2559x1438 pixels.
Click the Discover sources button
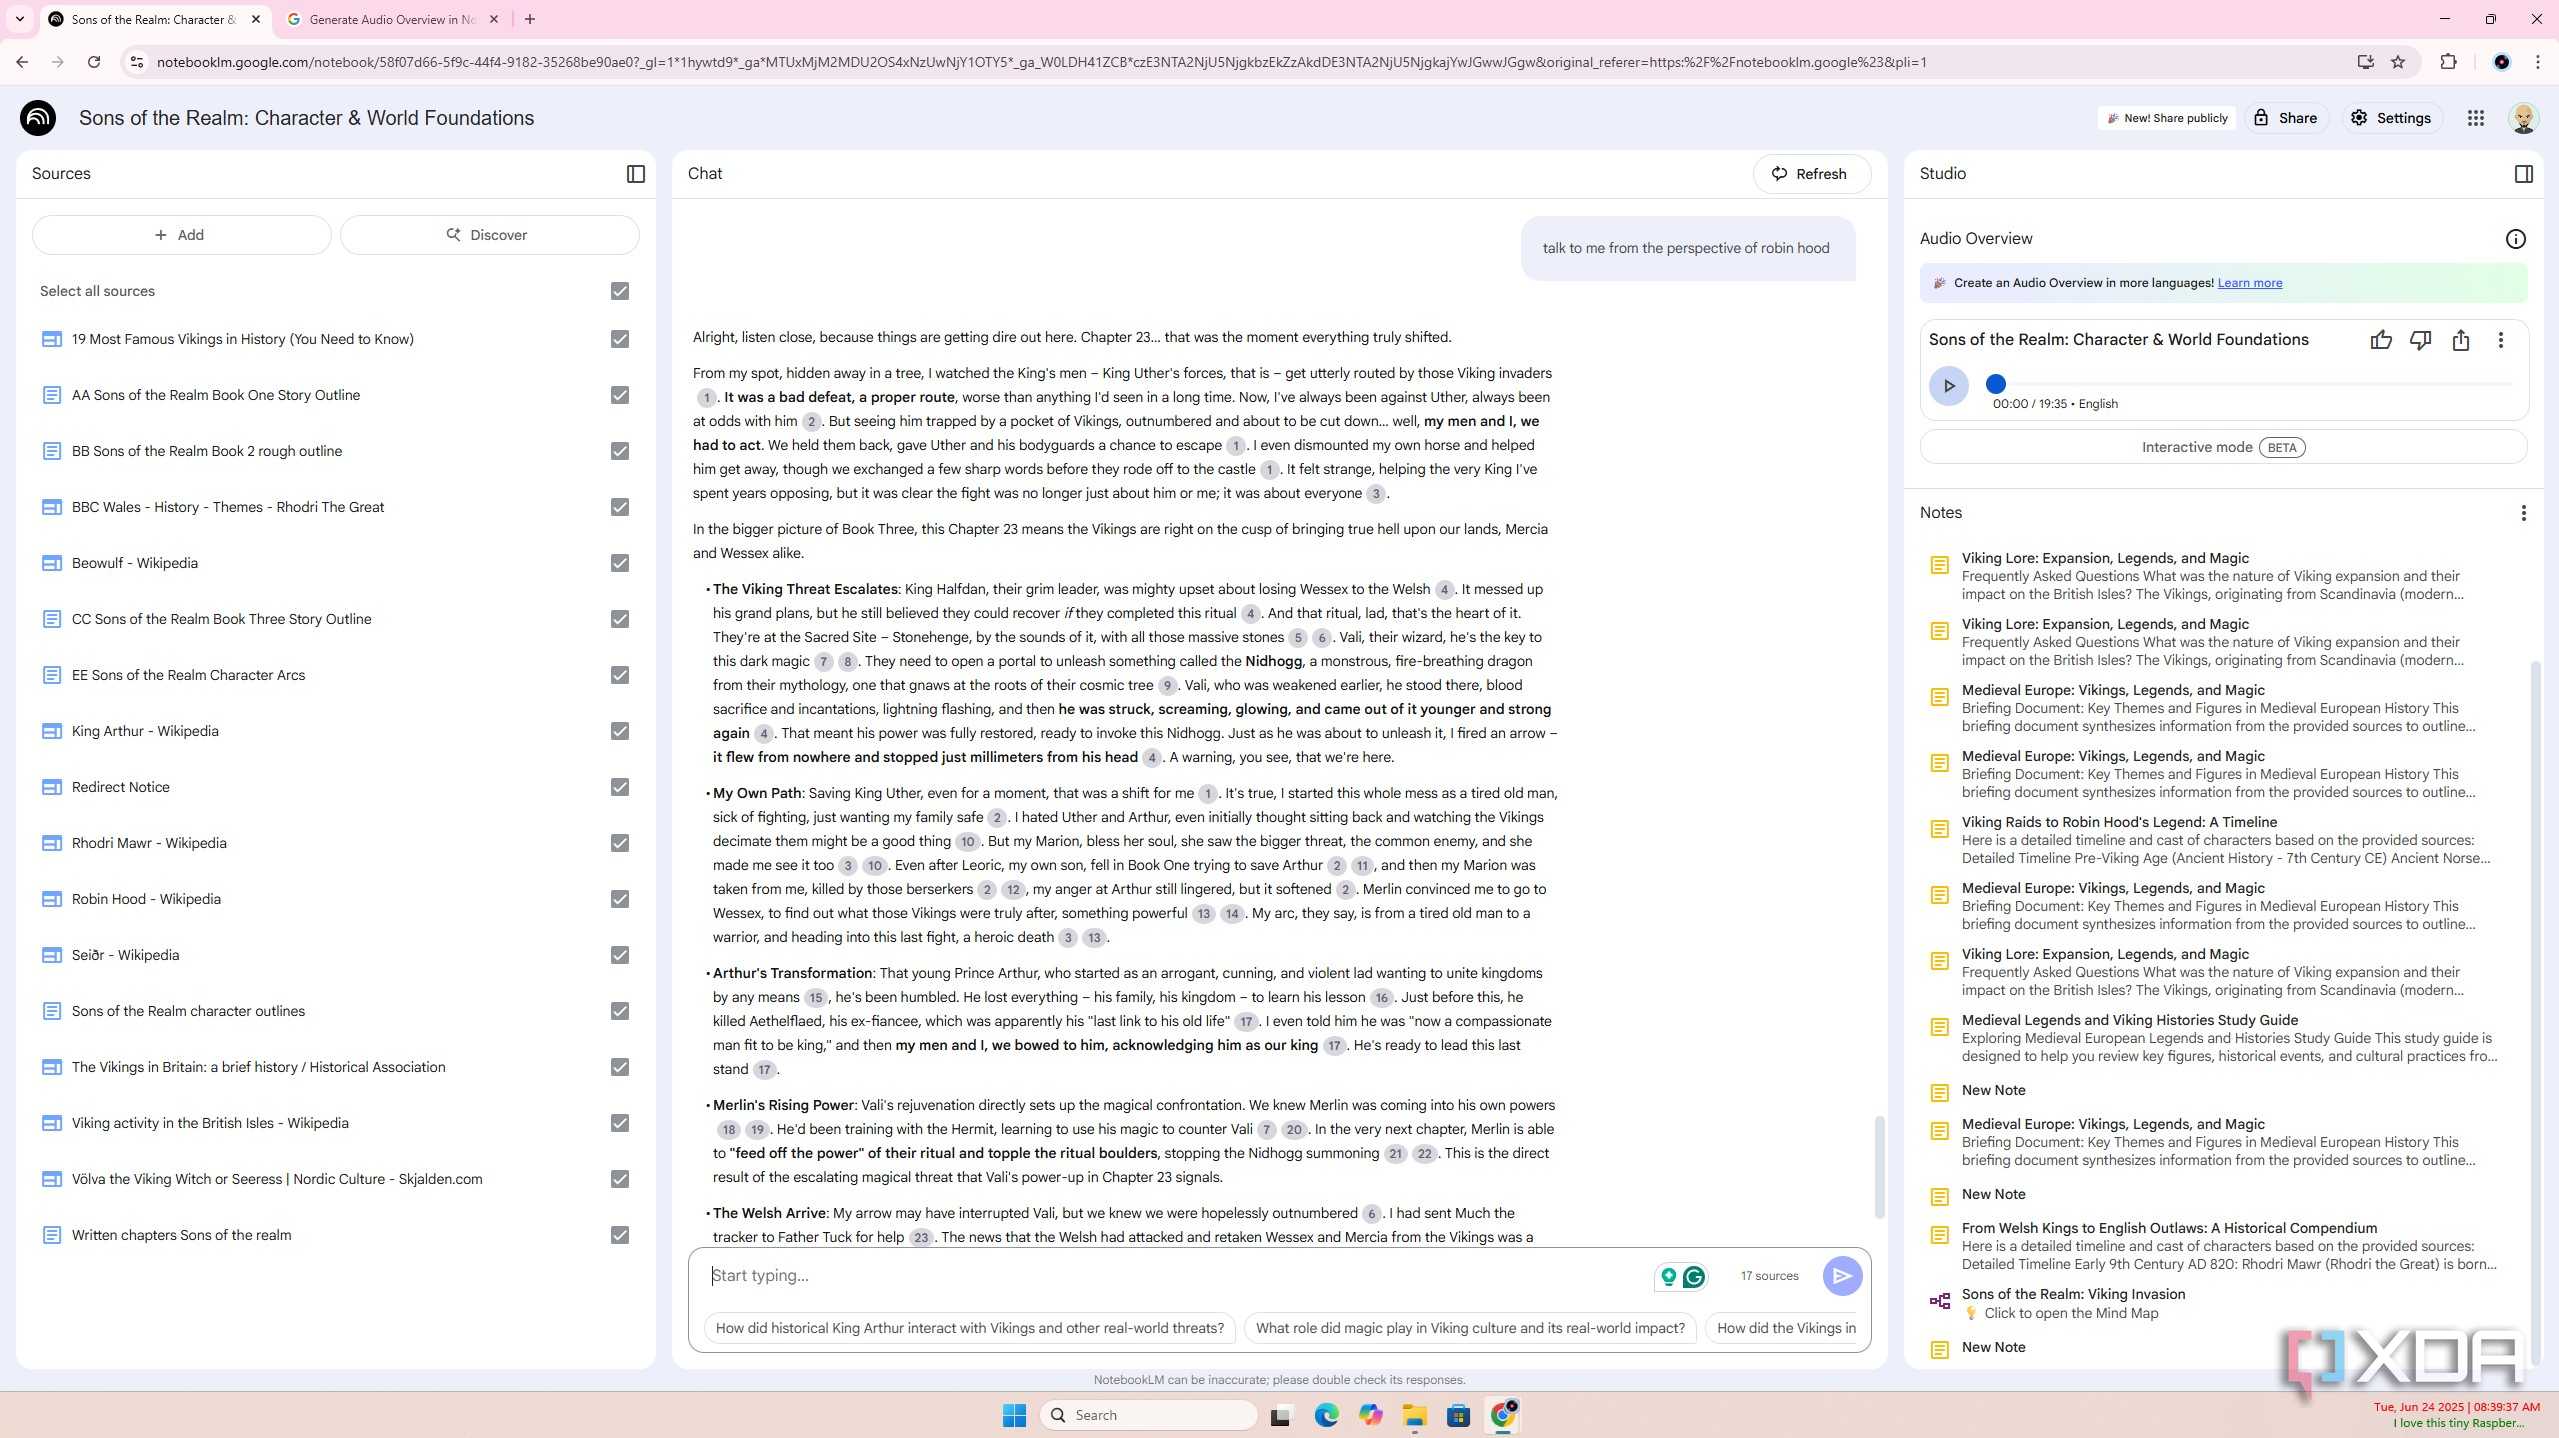pyautogui.click(x=489, y=235)
